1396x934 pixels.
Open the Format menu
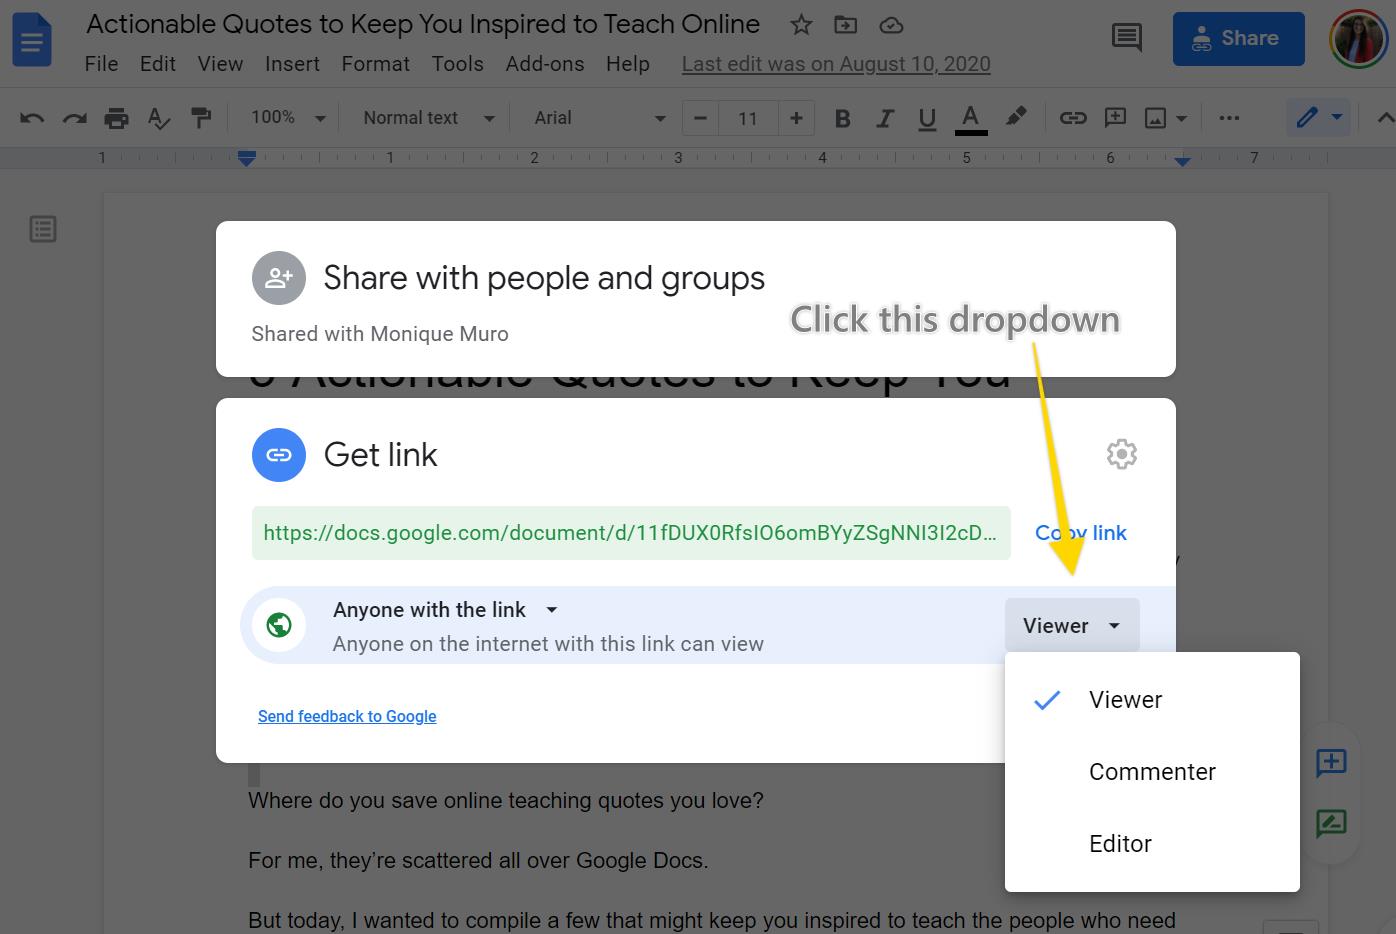pyautogui.click(x=375, y=64)
